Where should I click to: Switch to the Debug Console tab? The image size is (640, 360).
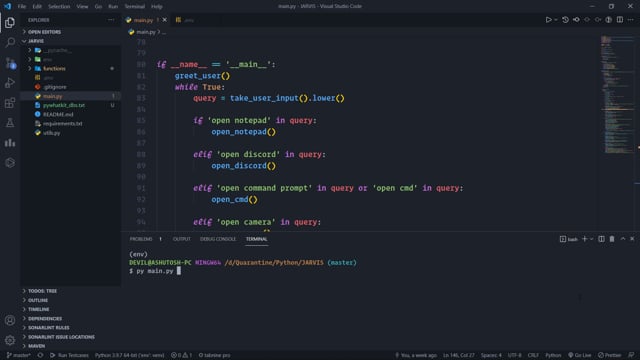[x=218, y=239]
